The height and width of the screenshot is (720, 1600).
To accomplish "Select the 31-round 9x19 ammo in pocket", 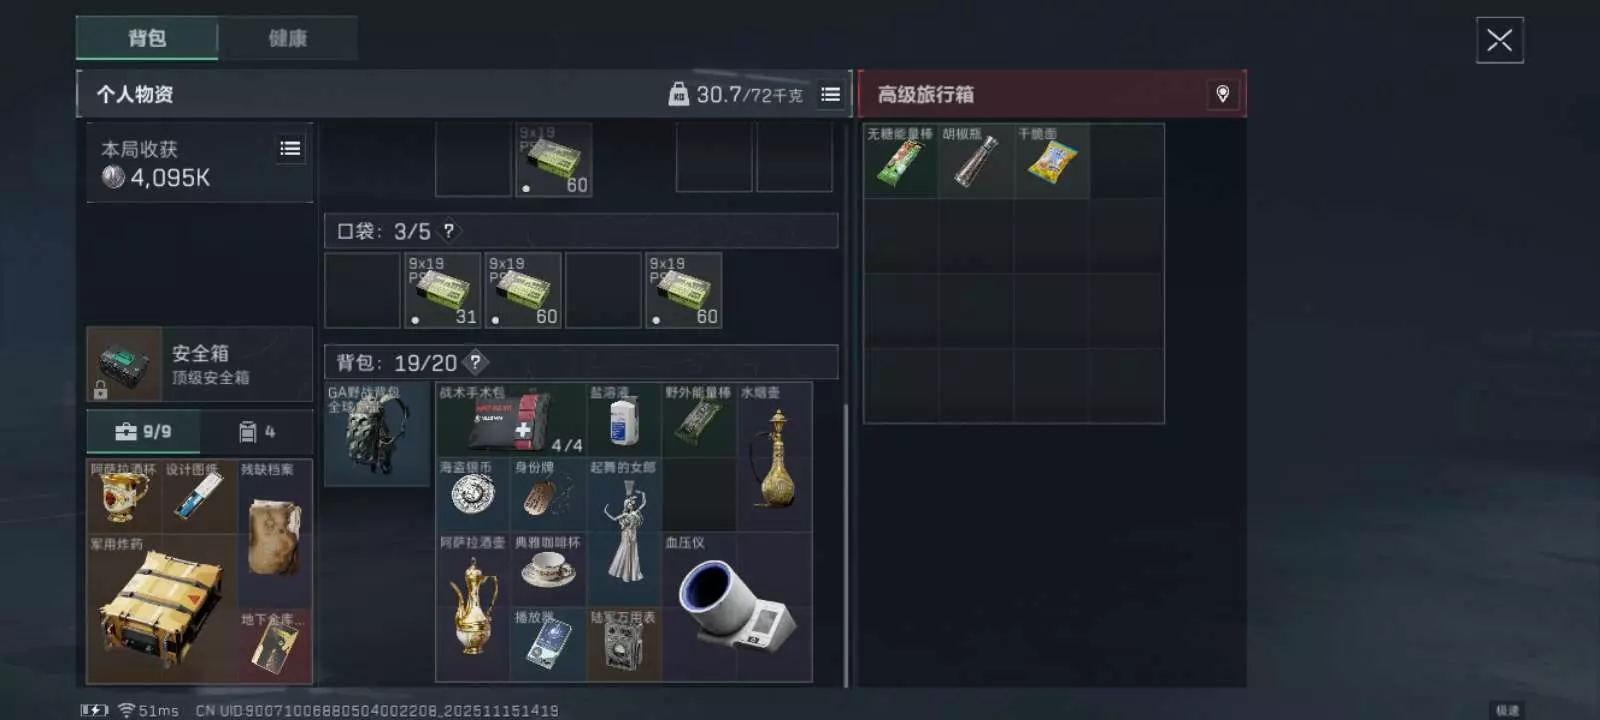I will pyautogui.click(x=442, y=291).
